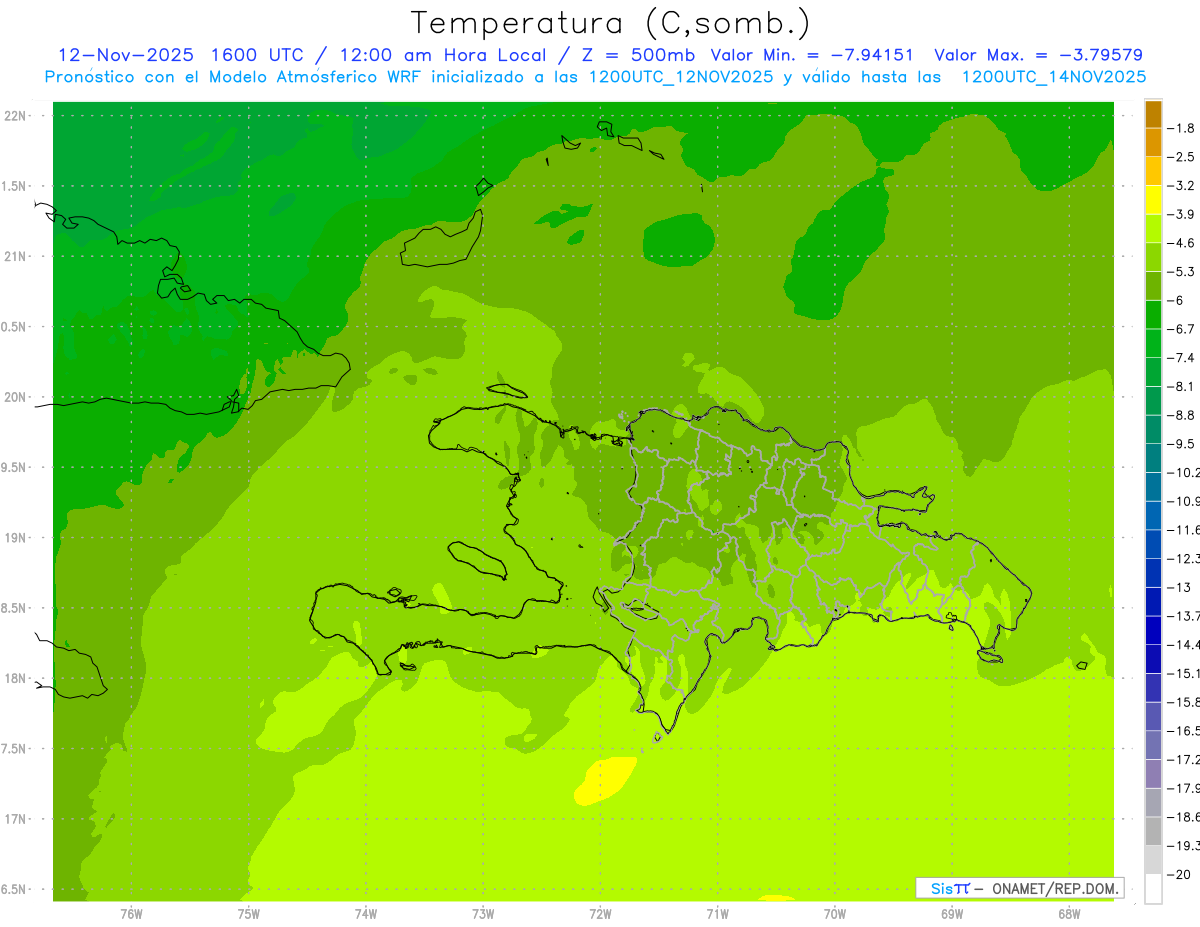Image resolution: width=1200 pixels, height=927 pixels.
Task: Click the '72W' longitude label
Action: (x=600, y=914)
